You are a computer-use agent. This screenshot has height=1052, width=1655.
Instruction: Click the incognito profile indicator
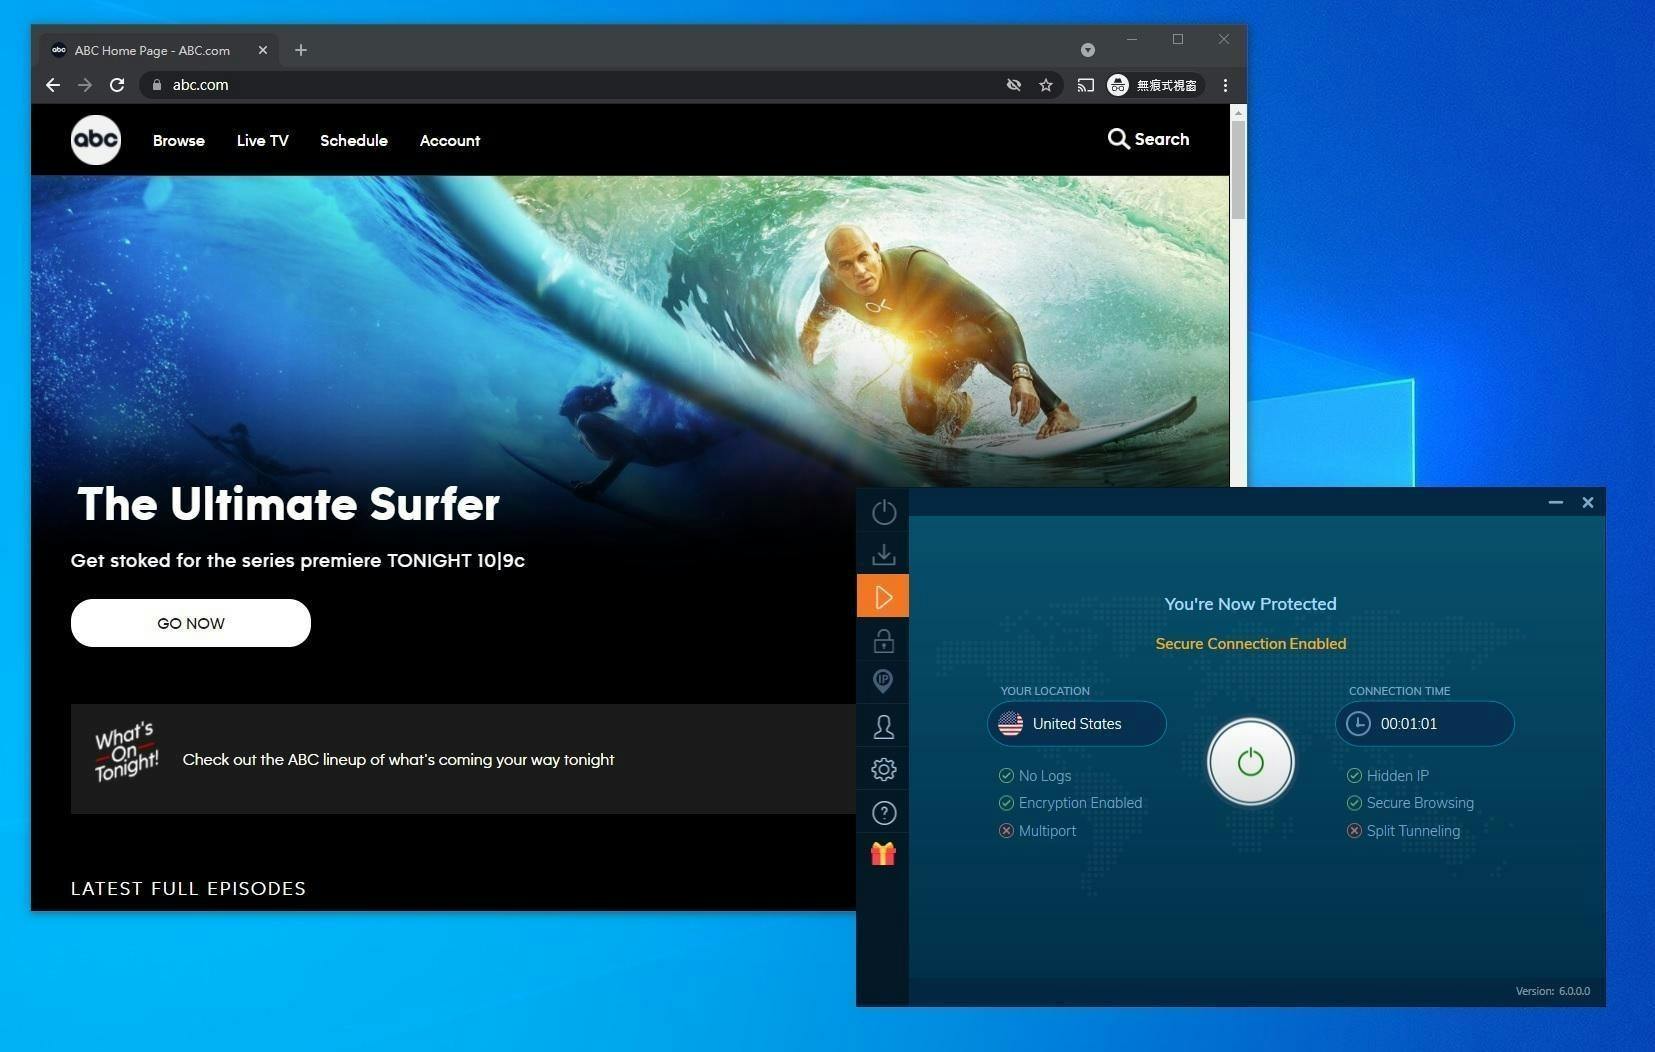(x=1153, y=85)
